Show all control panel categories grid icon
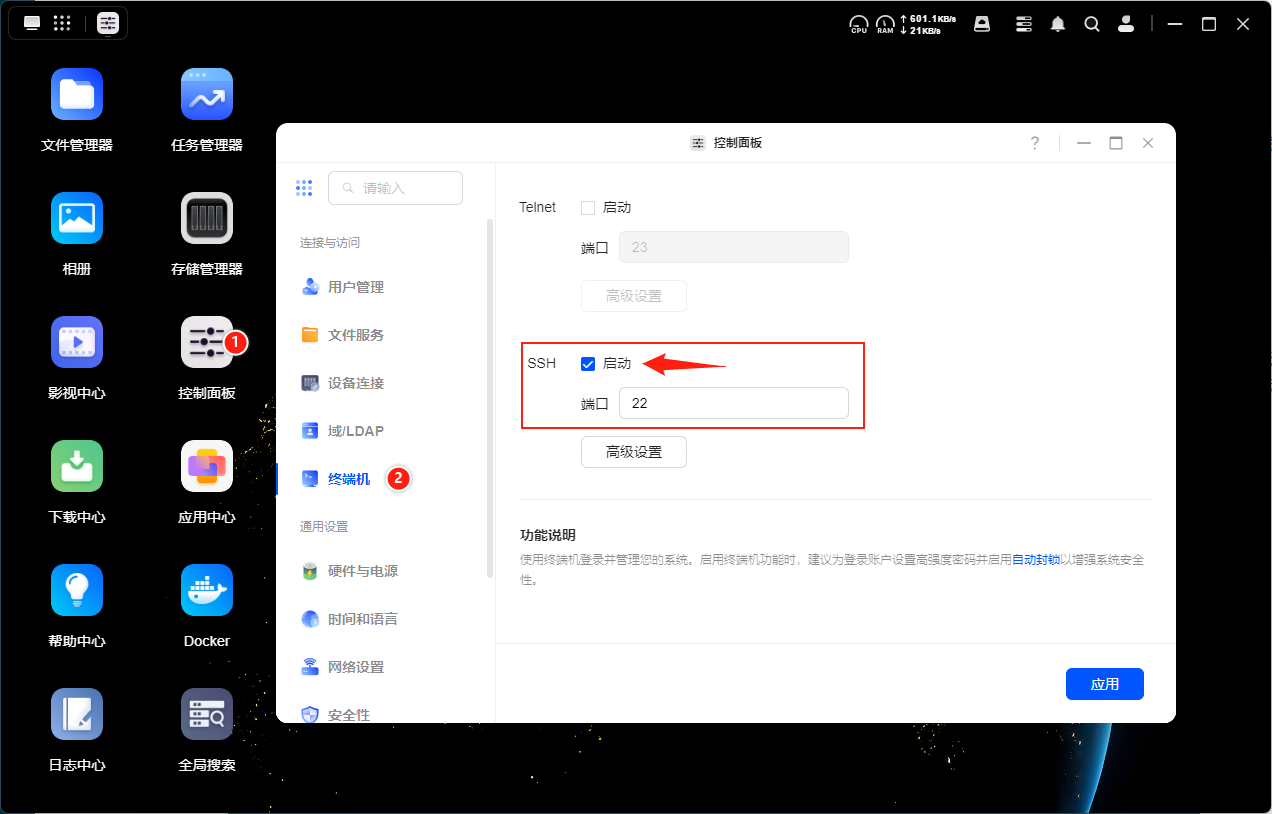This screenshot has width=1272, height=814. [x=304, y=188]
